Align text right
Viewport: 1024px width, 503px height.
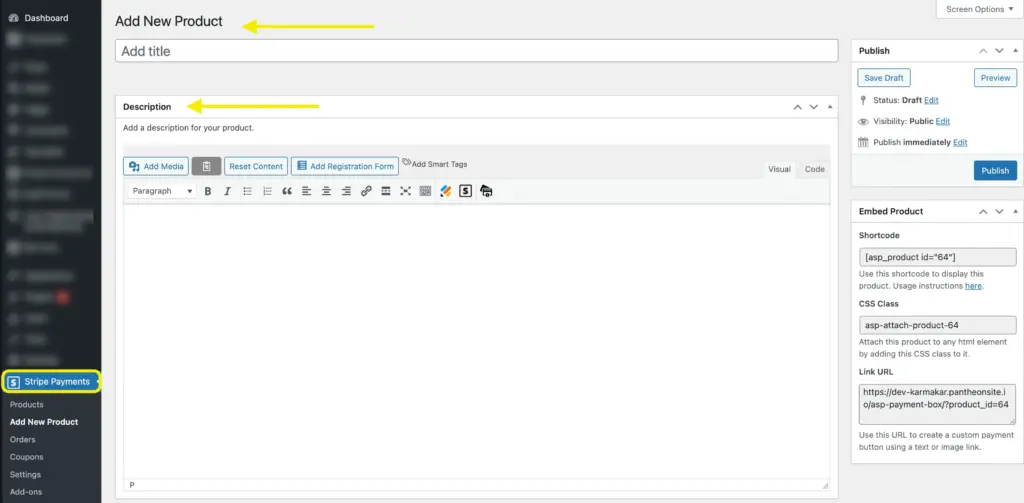pos(346,191)
